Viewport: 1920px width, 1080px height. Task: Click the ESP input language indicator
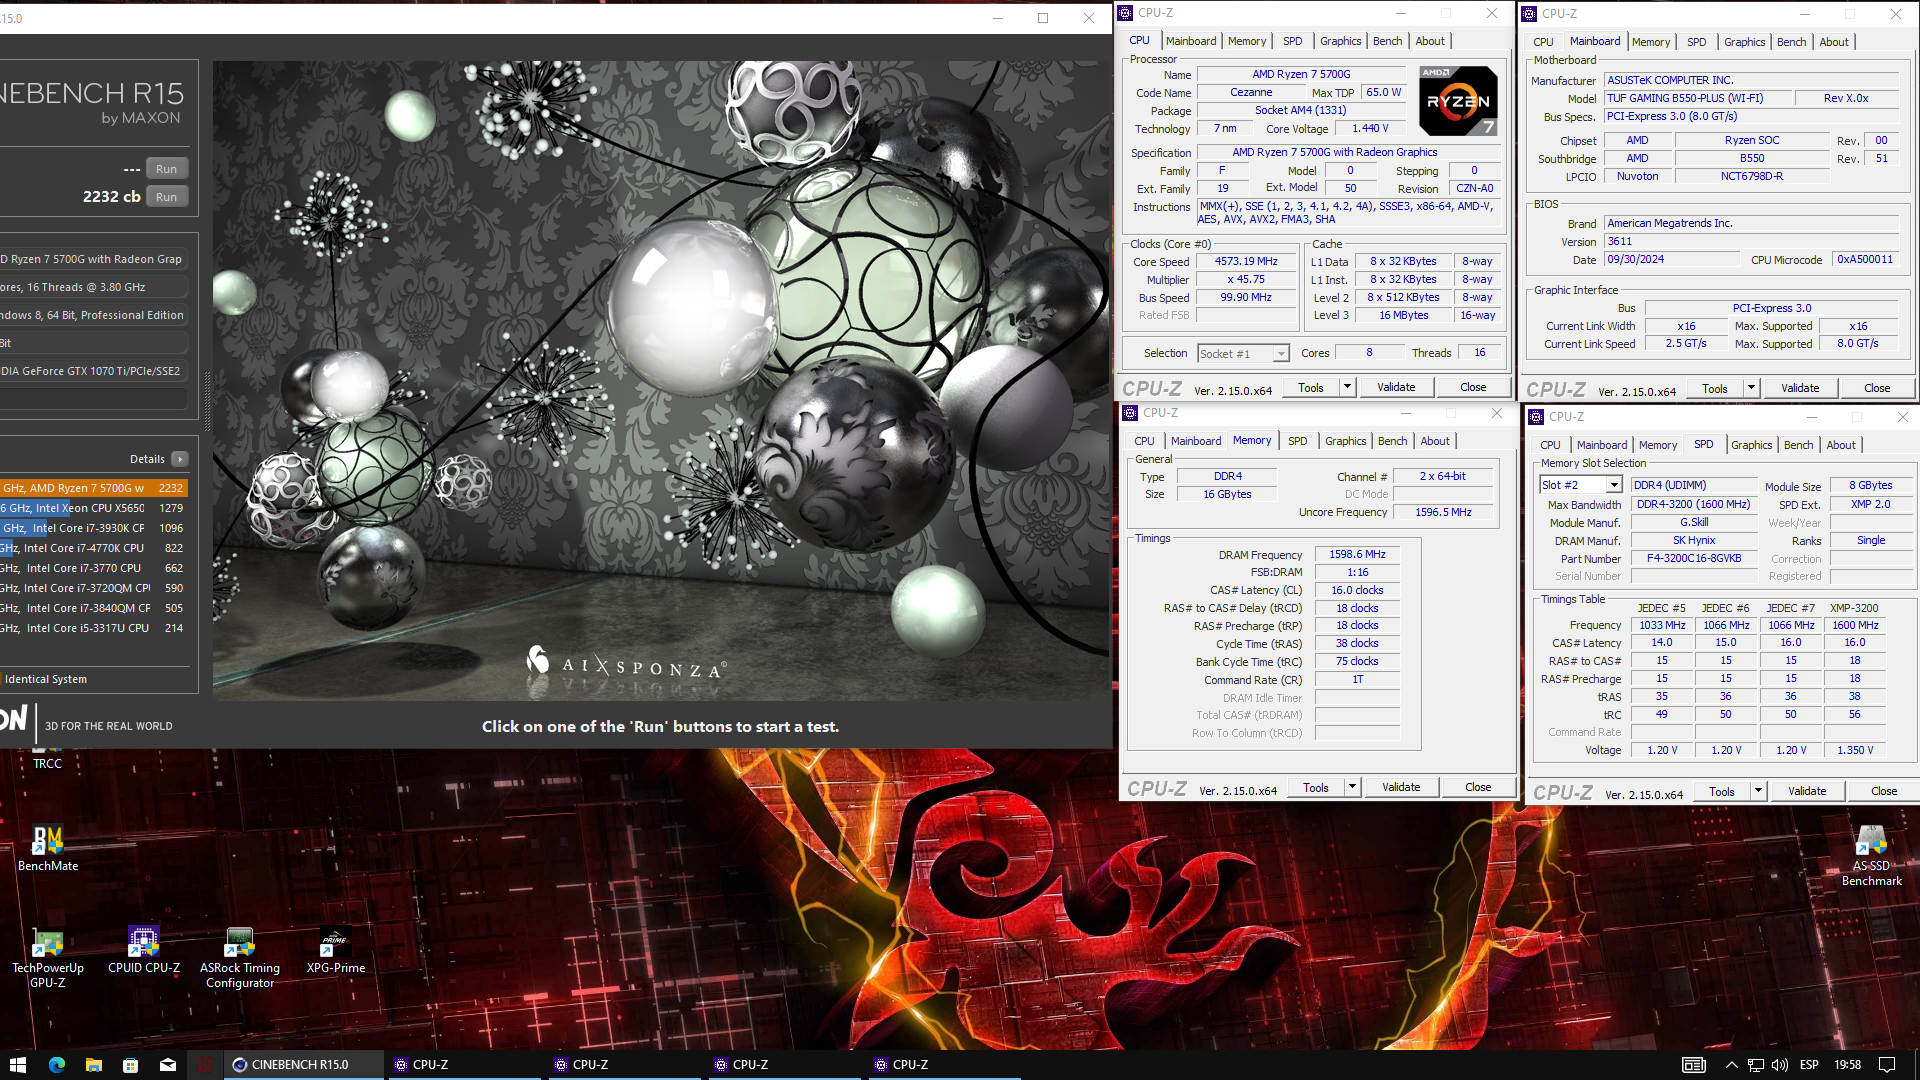click(1809, 1065)
